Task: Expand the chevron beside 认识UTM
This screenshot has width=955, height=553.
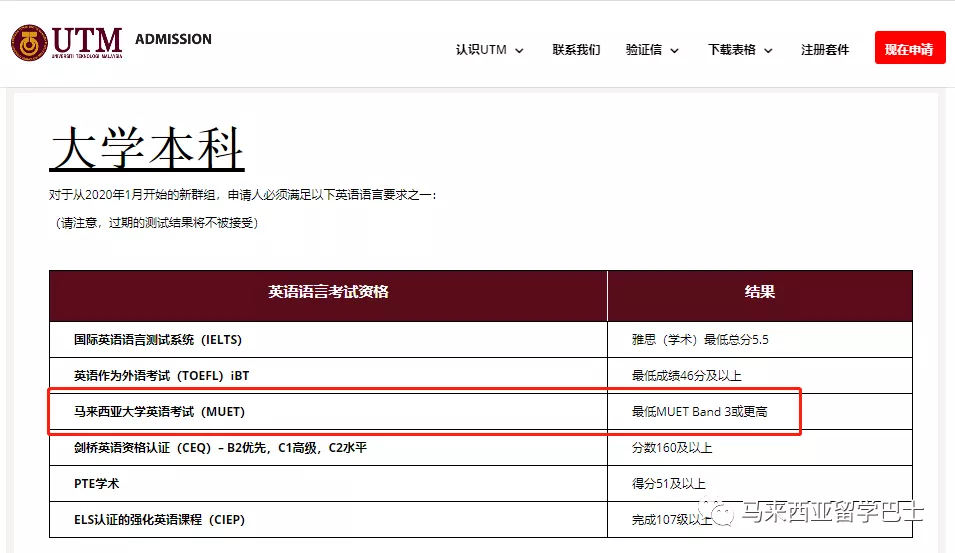Action: [520, 51]
